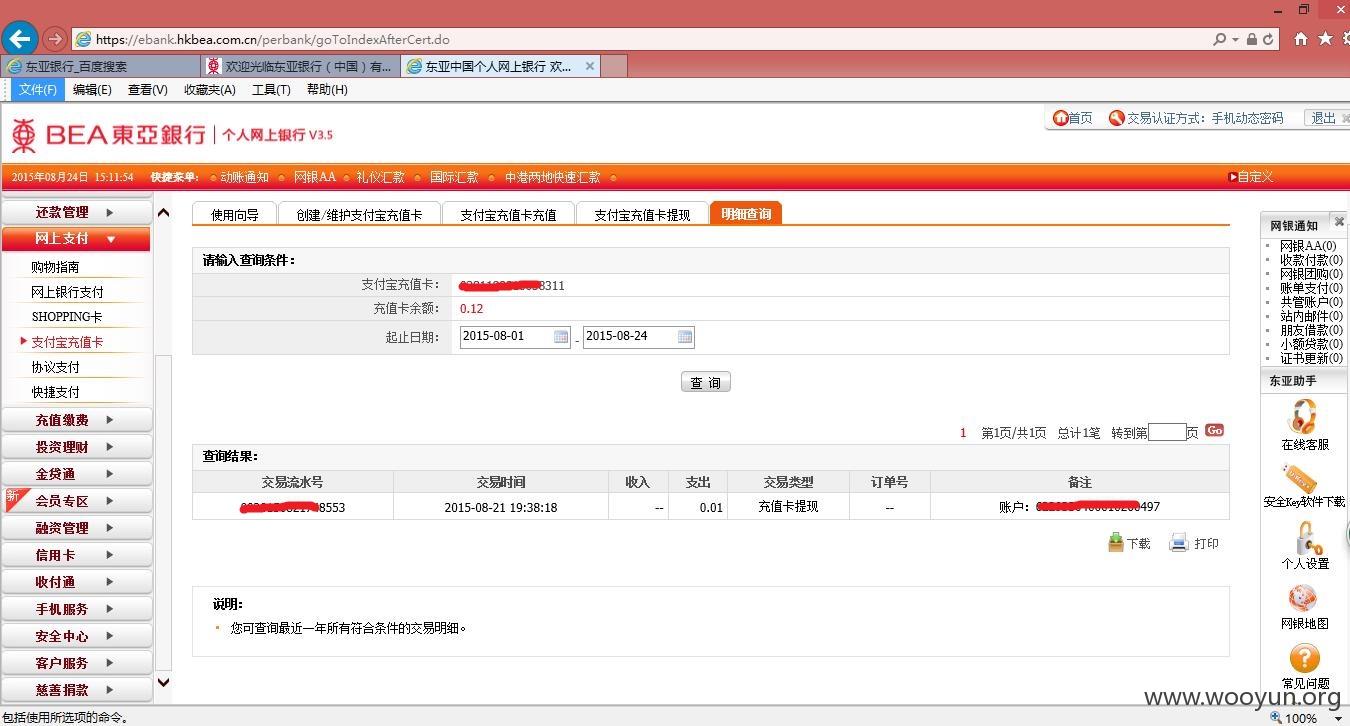
Task: Expand the 收付通 menu
Action: pyautogui.click(x=76, y=582)
